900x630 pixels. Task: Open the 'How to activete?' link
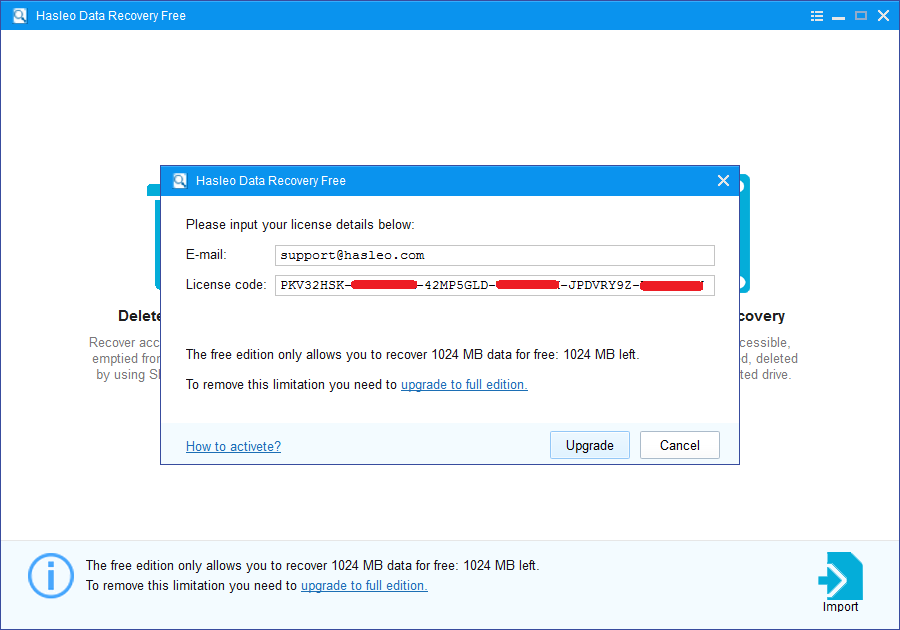pos(233,447)
